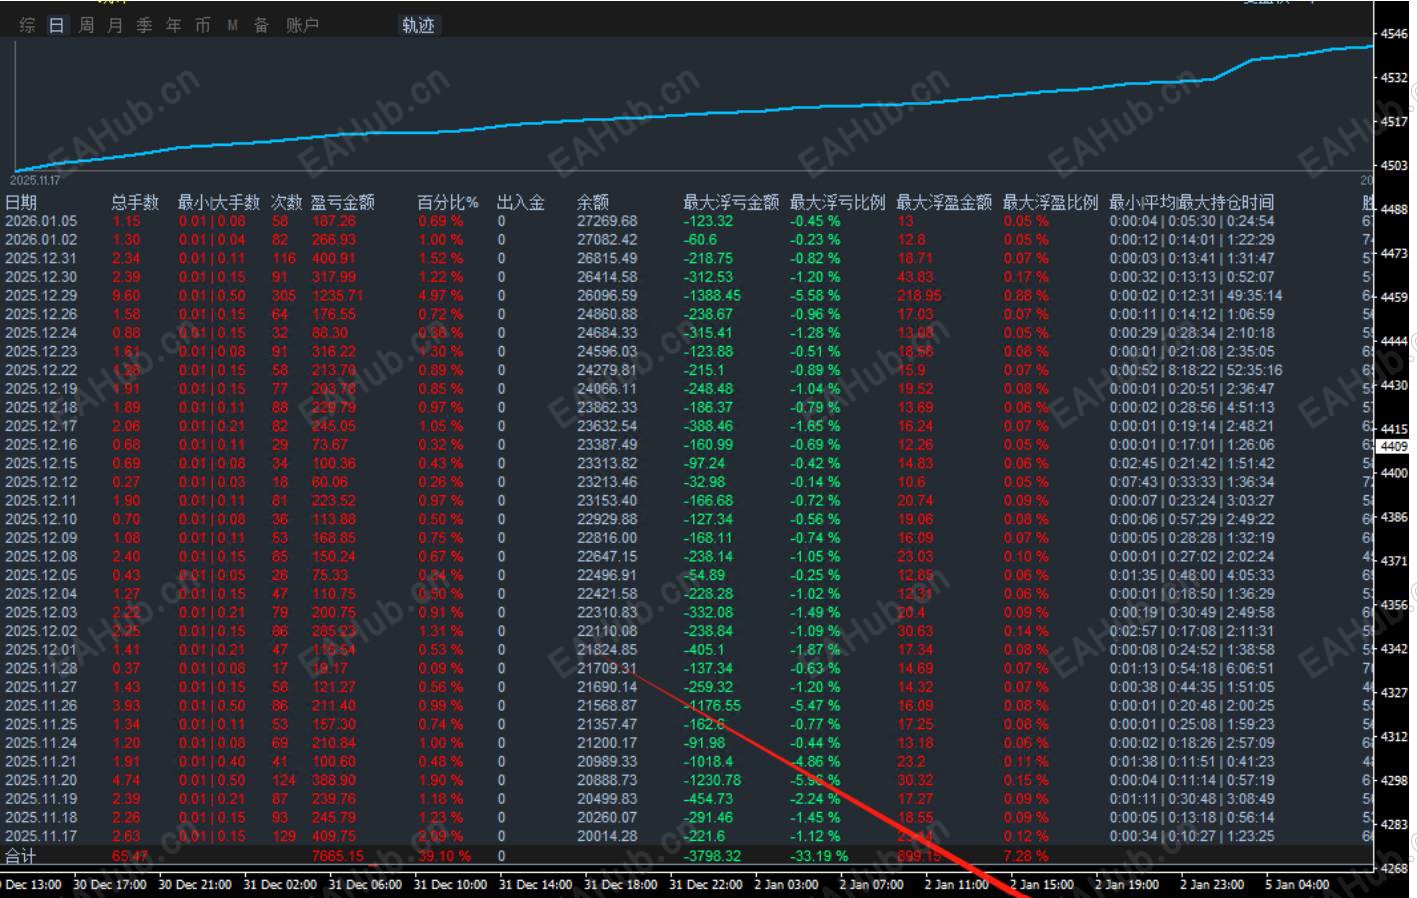This screenshot has width=1417, height=898.
Task: Click the 余额 column header
Action: 593,202
